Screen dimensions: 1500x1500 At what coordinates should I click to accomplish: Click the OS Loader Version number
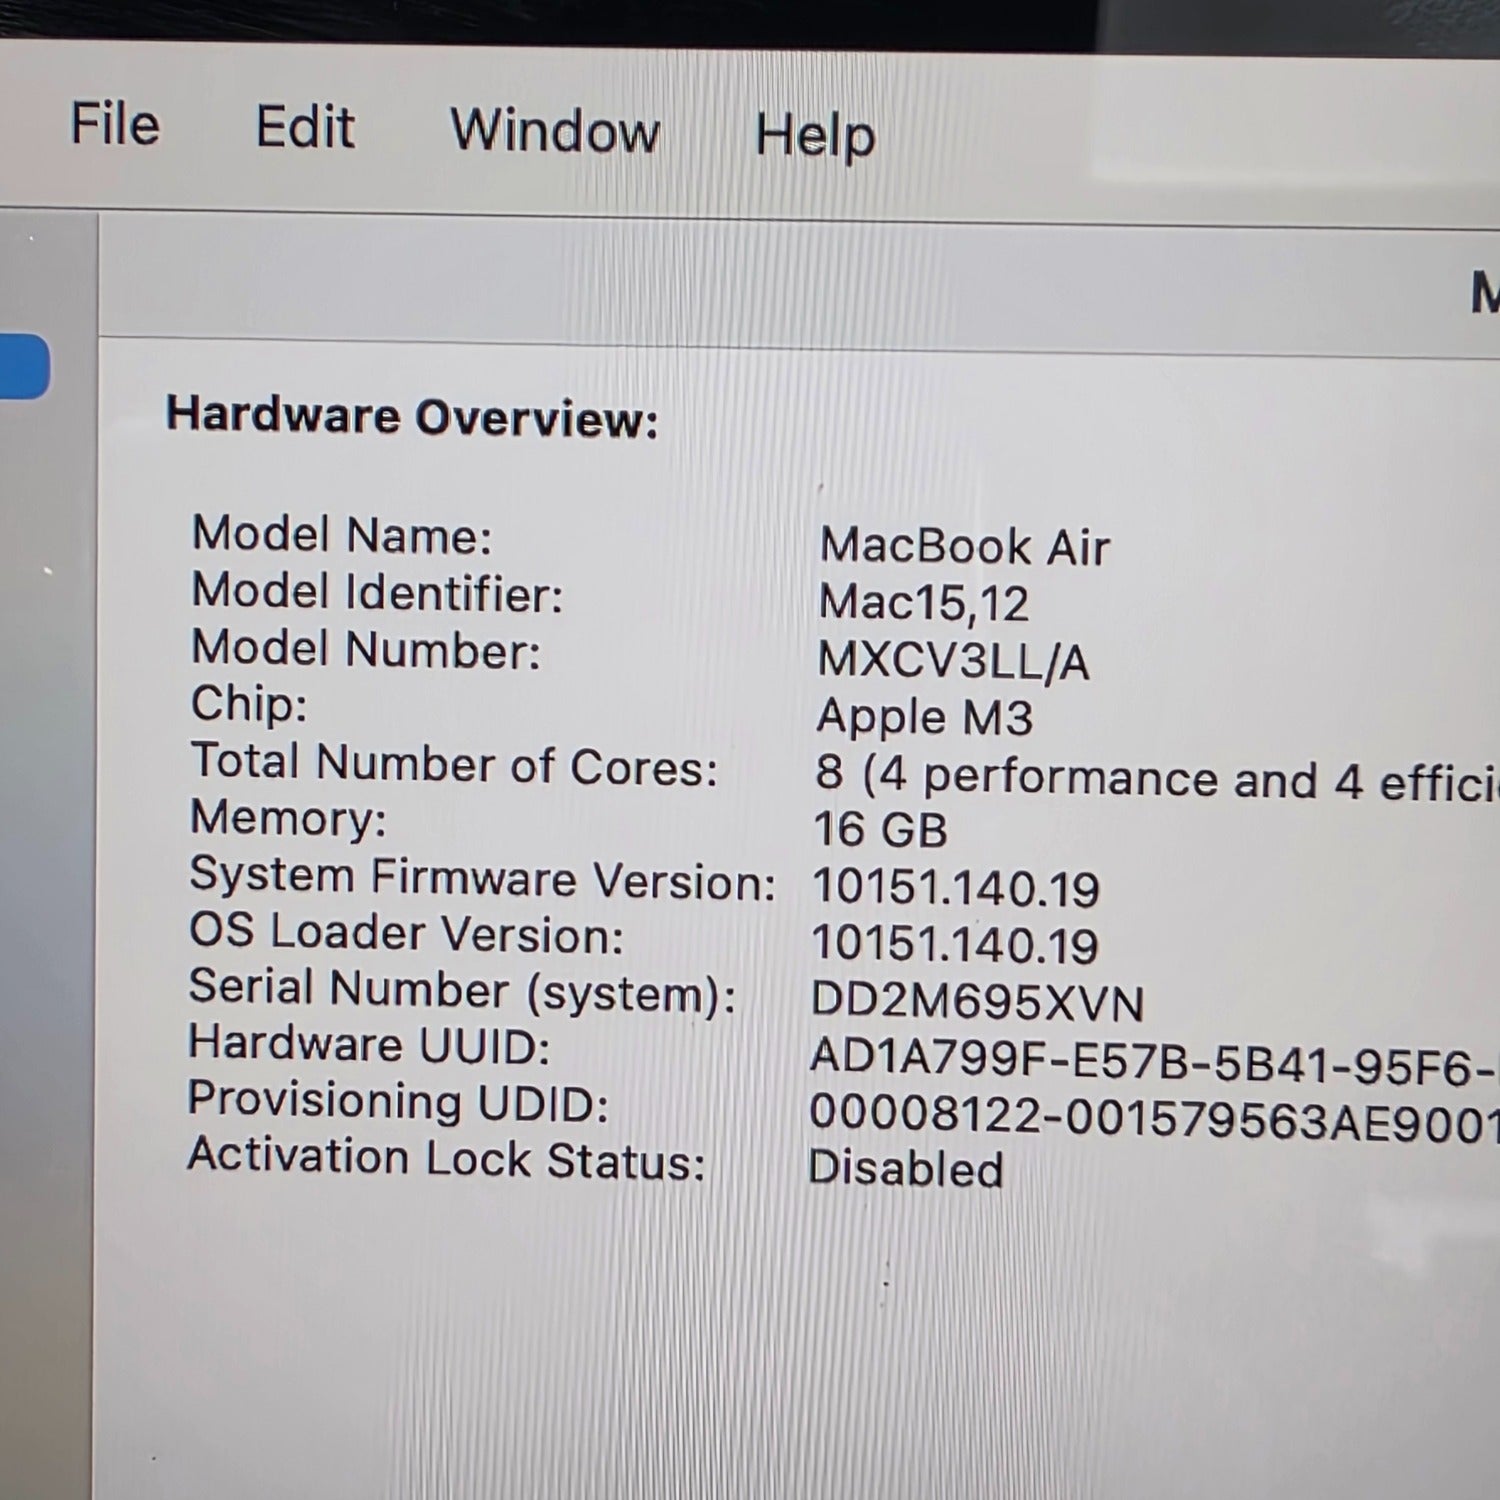(954, 945)
